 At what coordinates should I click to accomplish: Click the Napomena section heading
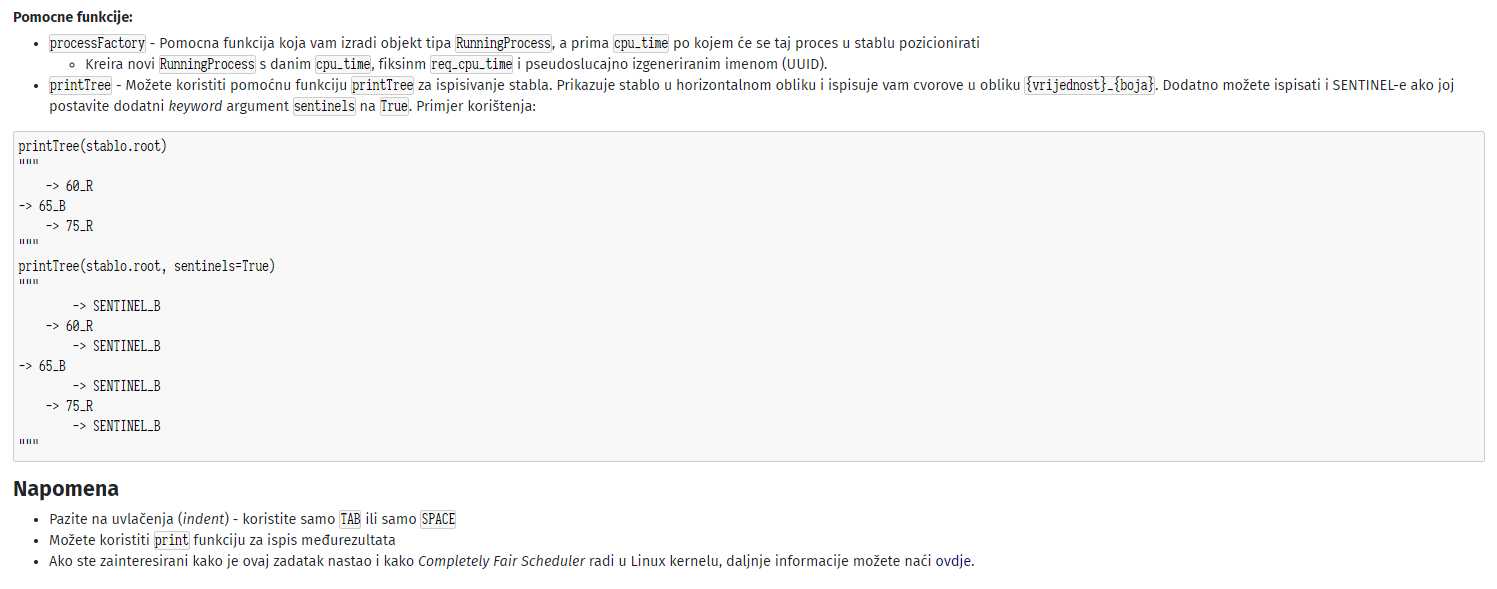(x=66, y=489)
